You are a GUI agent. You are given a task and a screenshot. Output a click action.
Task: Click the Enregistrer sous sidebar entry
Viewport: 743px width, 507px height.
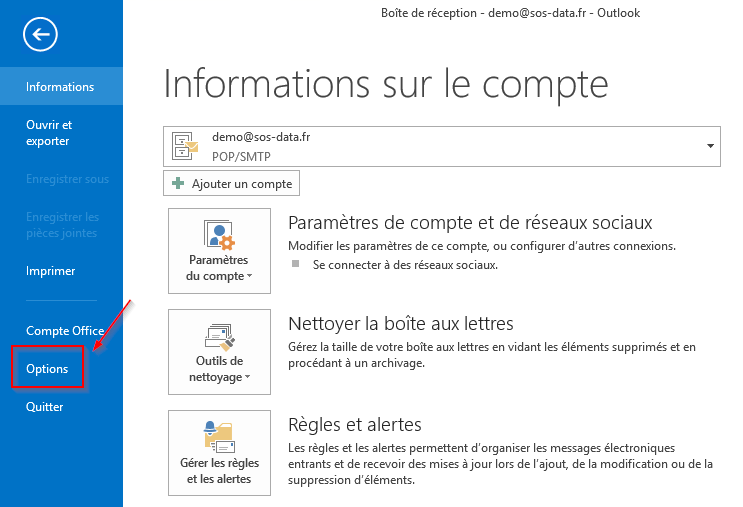coord(68,179)
